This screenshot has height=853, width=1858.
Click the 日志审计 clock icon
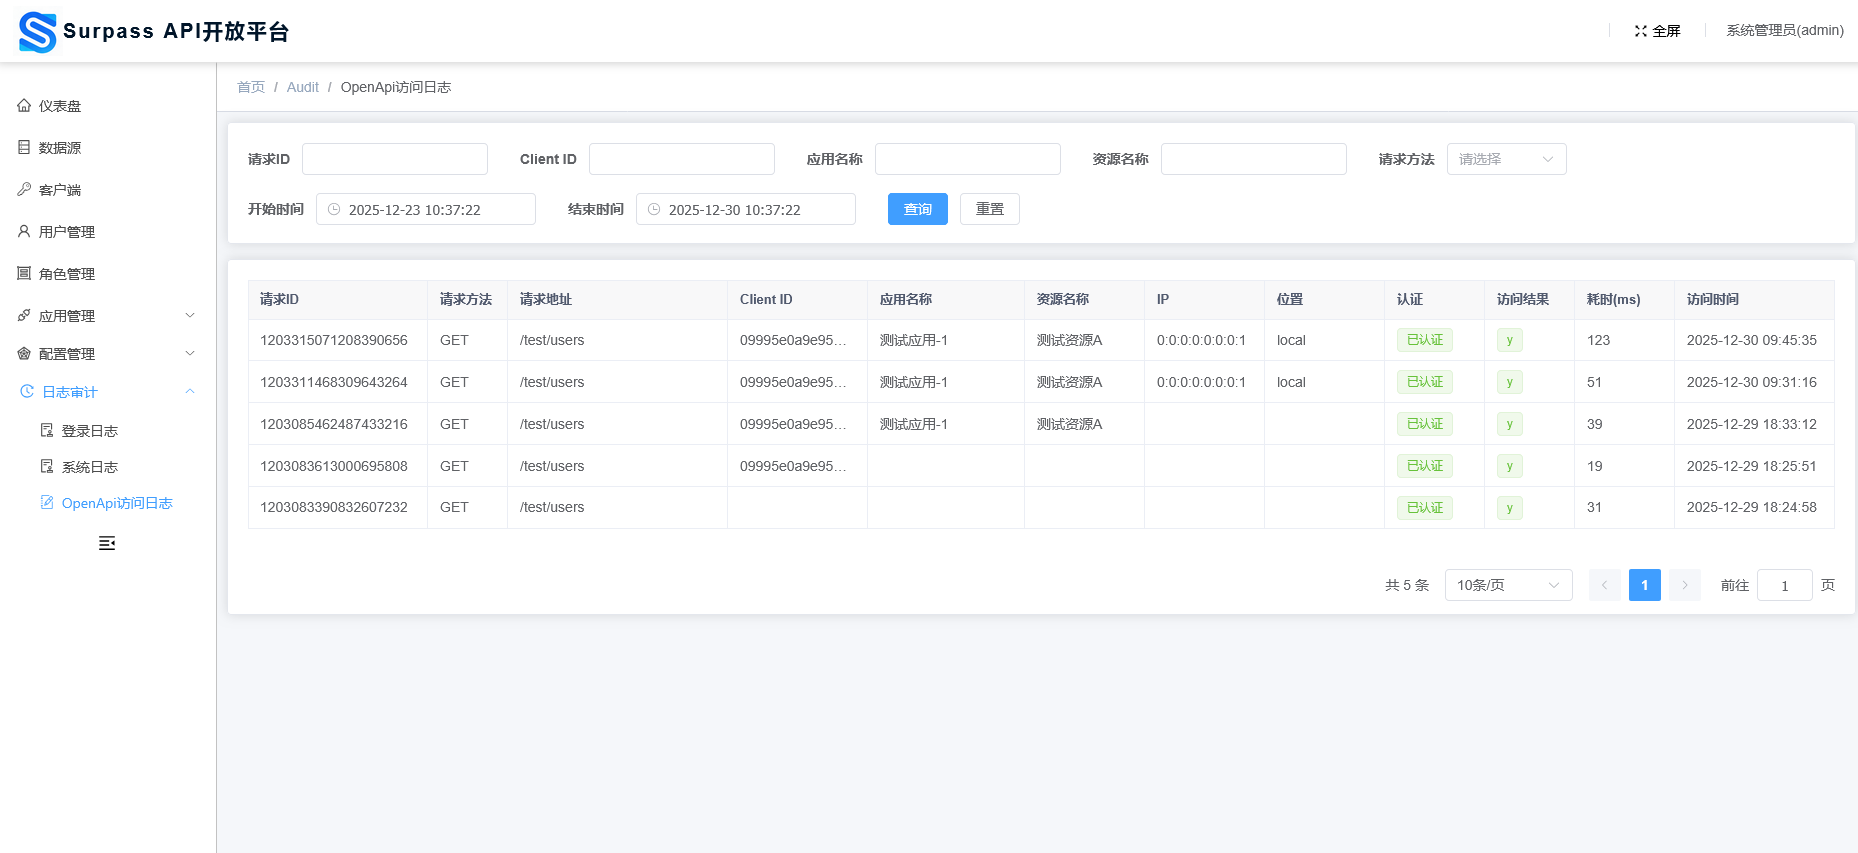coord(27,391)
